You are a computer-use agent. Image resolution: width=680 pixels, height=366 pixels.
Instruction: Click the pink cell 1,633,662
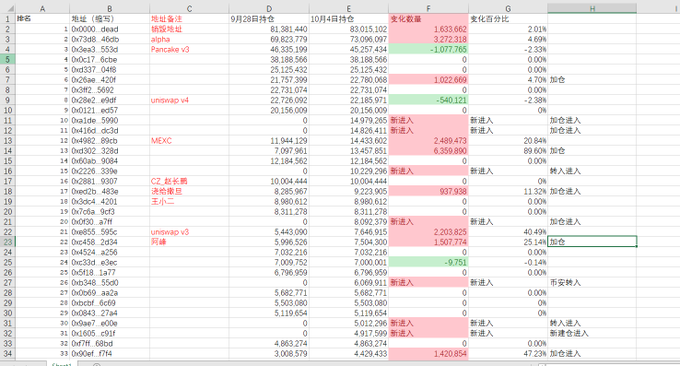pos(428,29)
